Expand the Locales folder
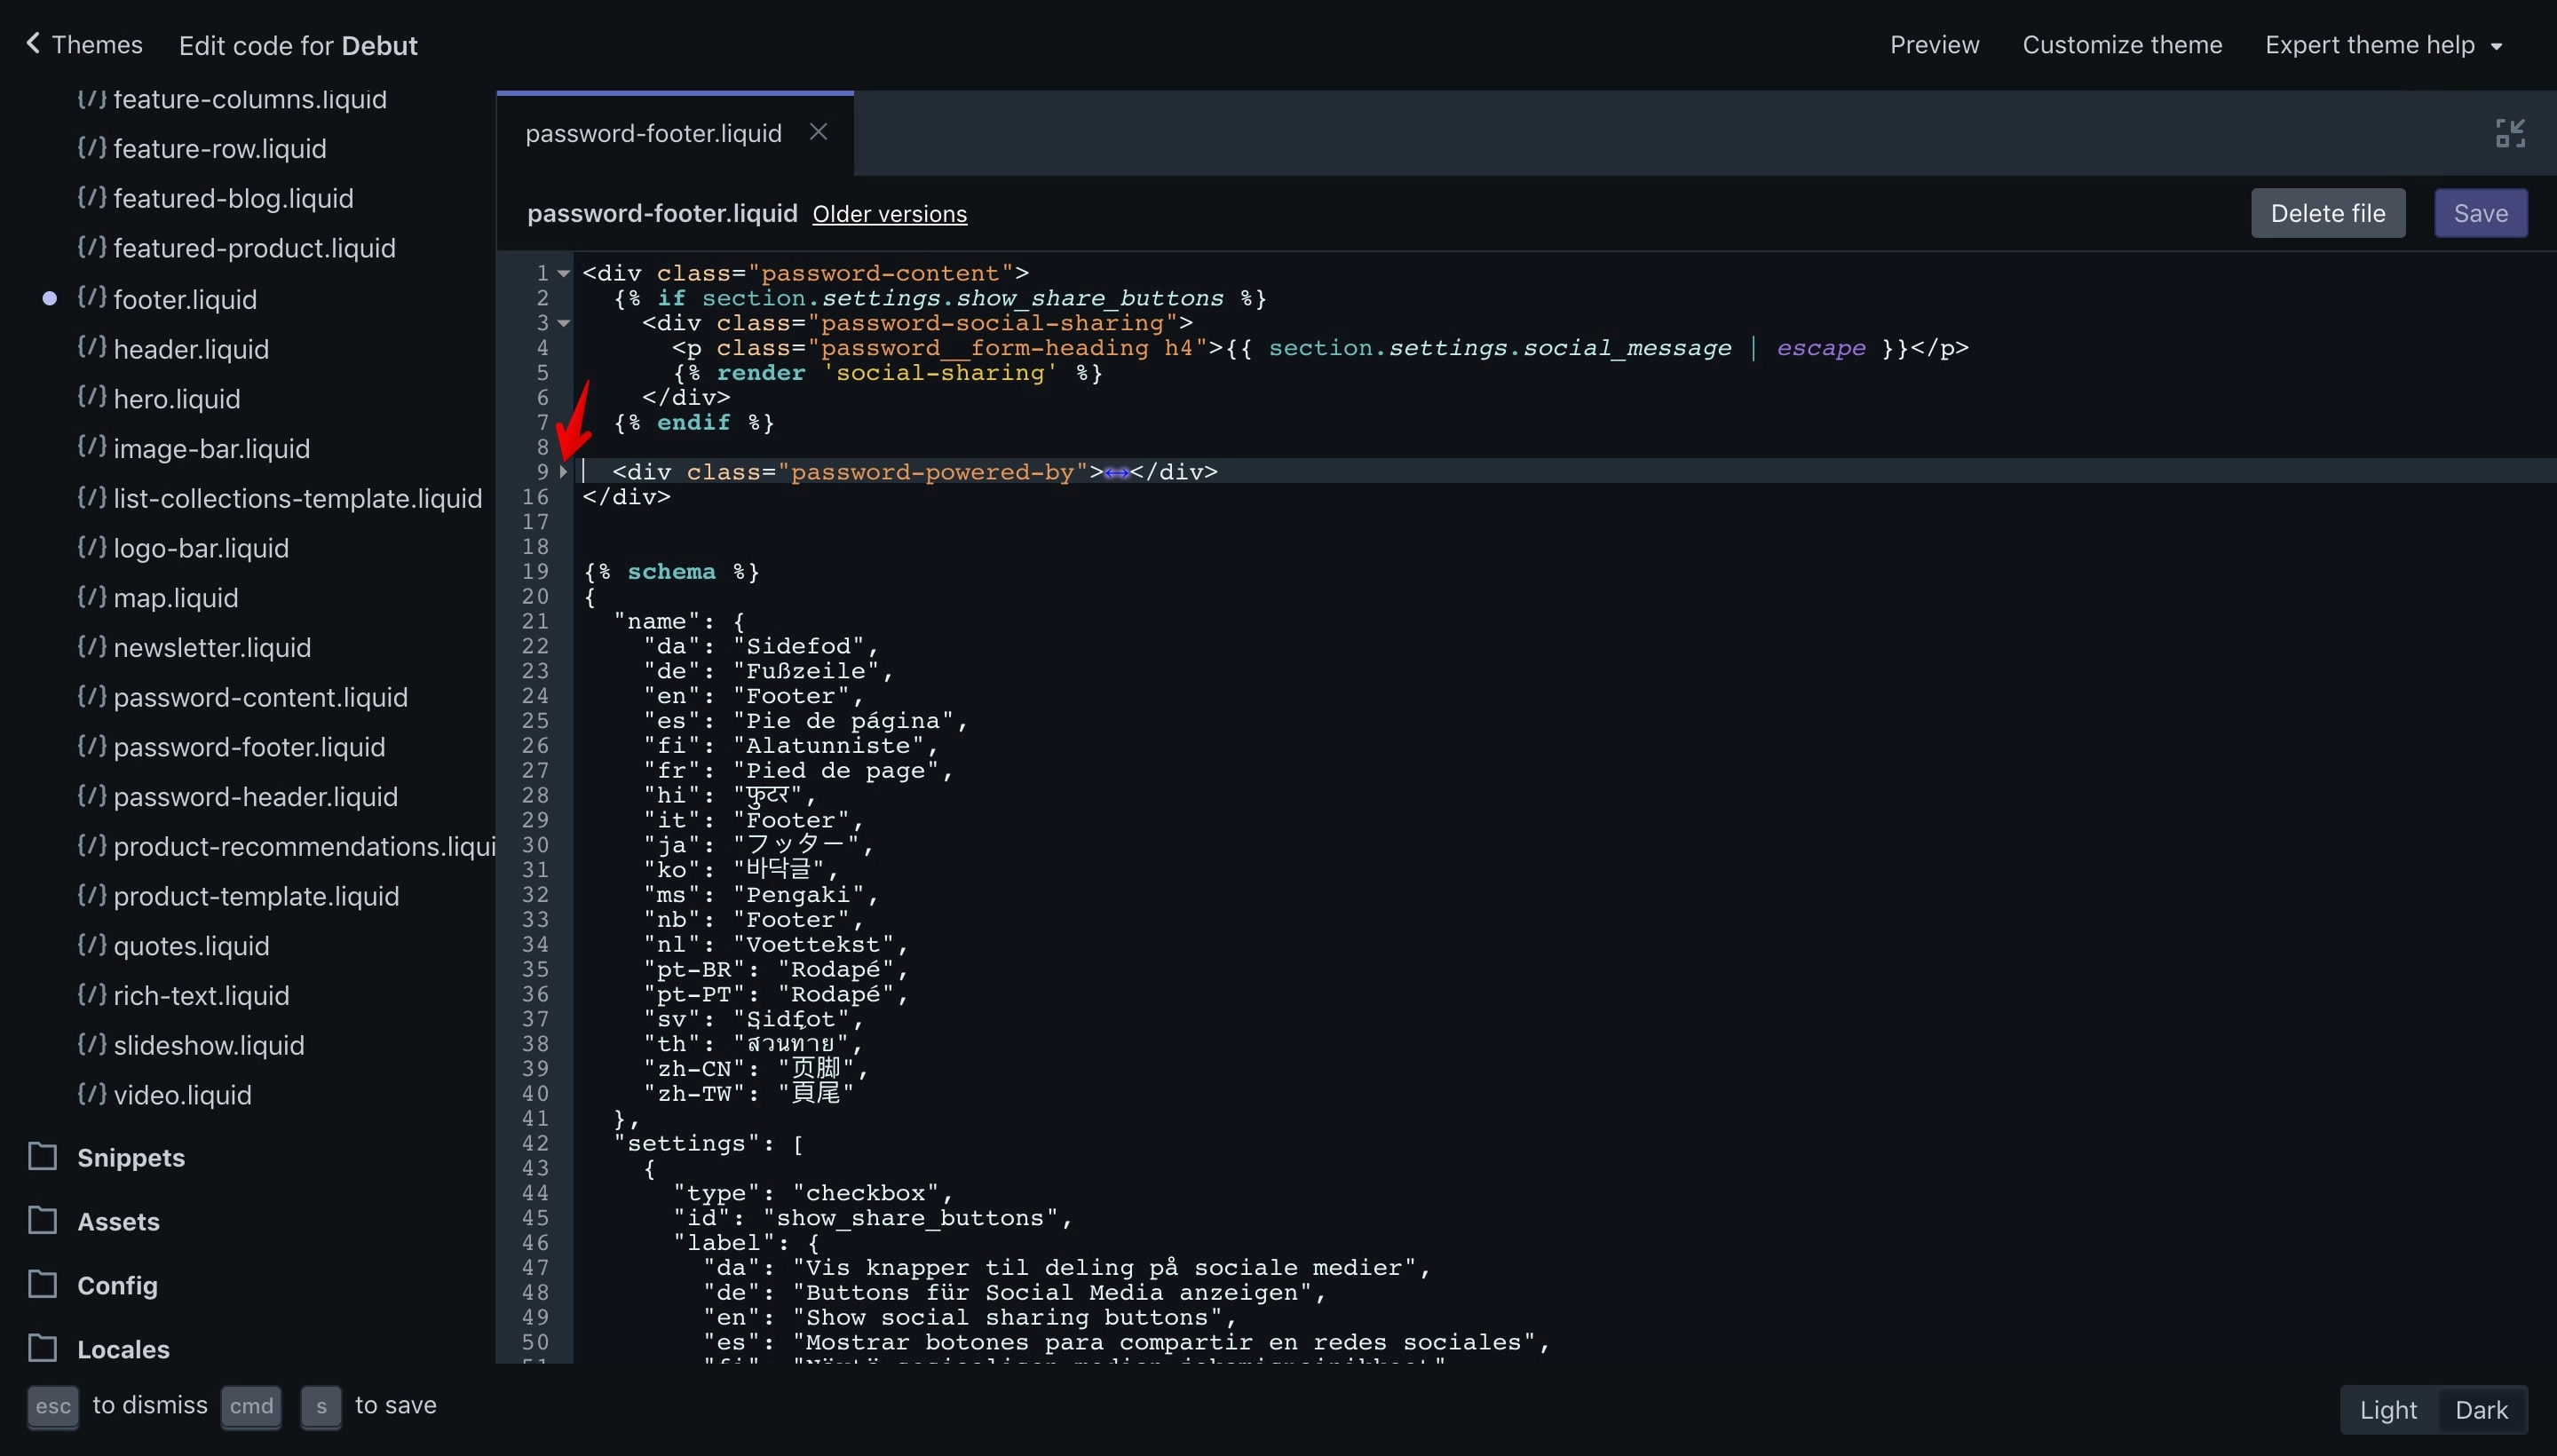 123,1350
